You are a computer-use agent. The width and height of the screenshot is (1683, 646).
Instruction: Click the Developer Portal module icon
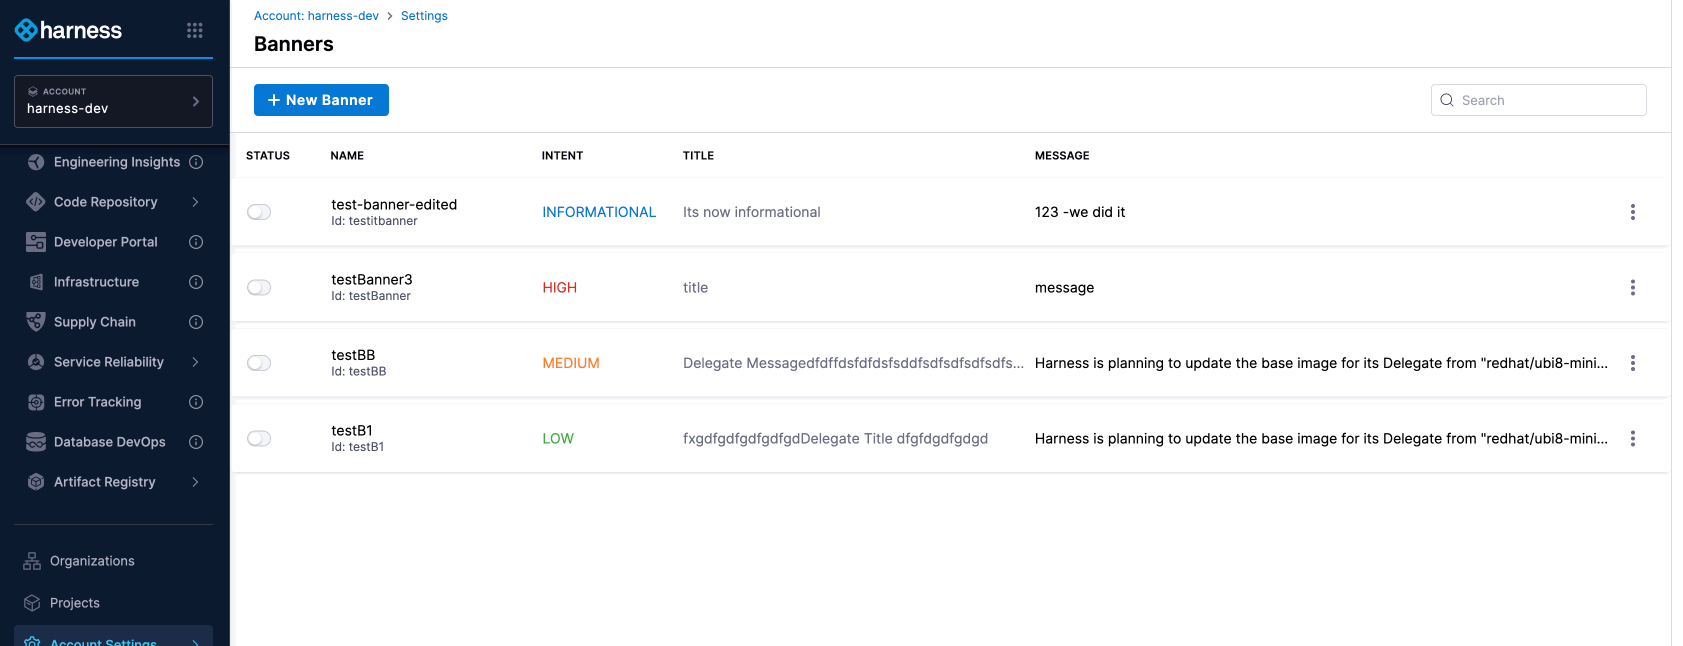pyautogui.click(x=36, y=242)
